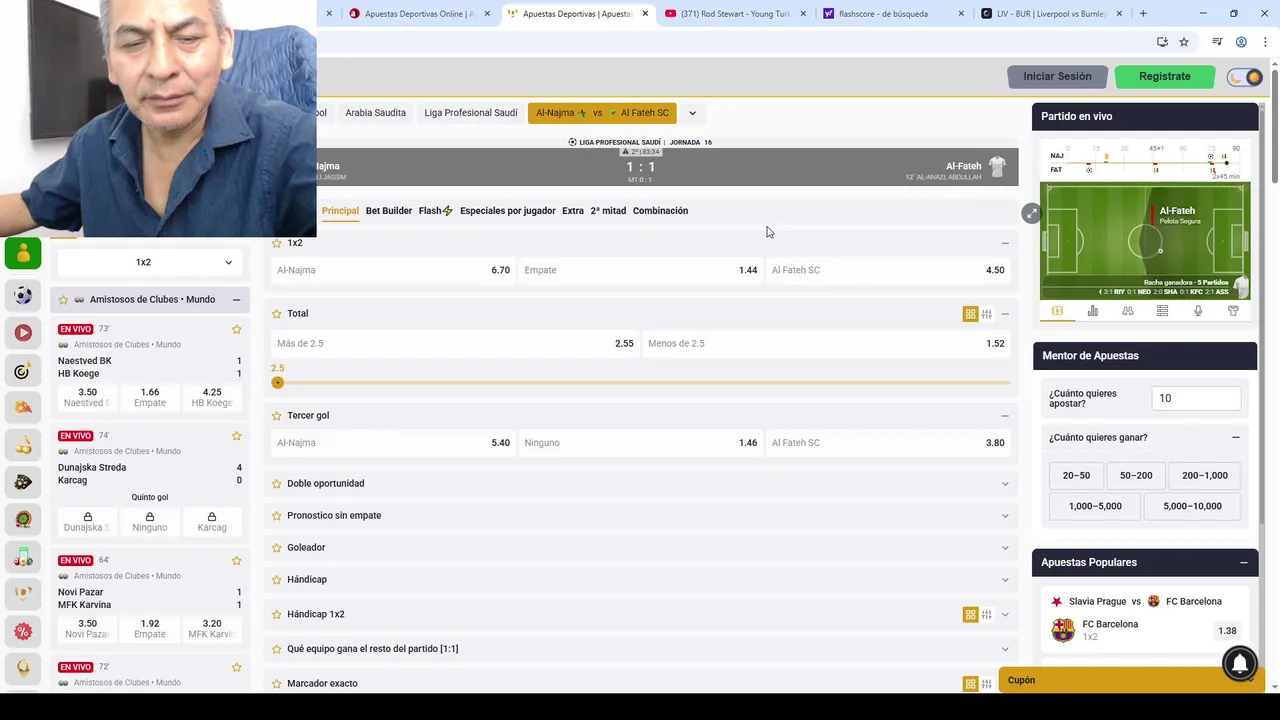Favorite the Novi Pazar match star
This screenshot has height=720, width=1280.
click(x=237, y=561)
